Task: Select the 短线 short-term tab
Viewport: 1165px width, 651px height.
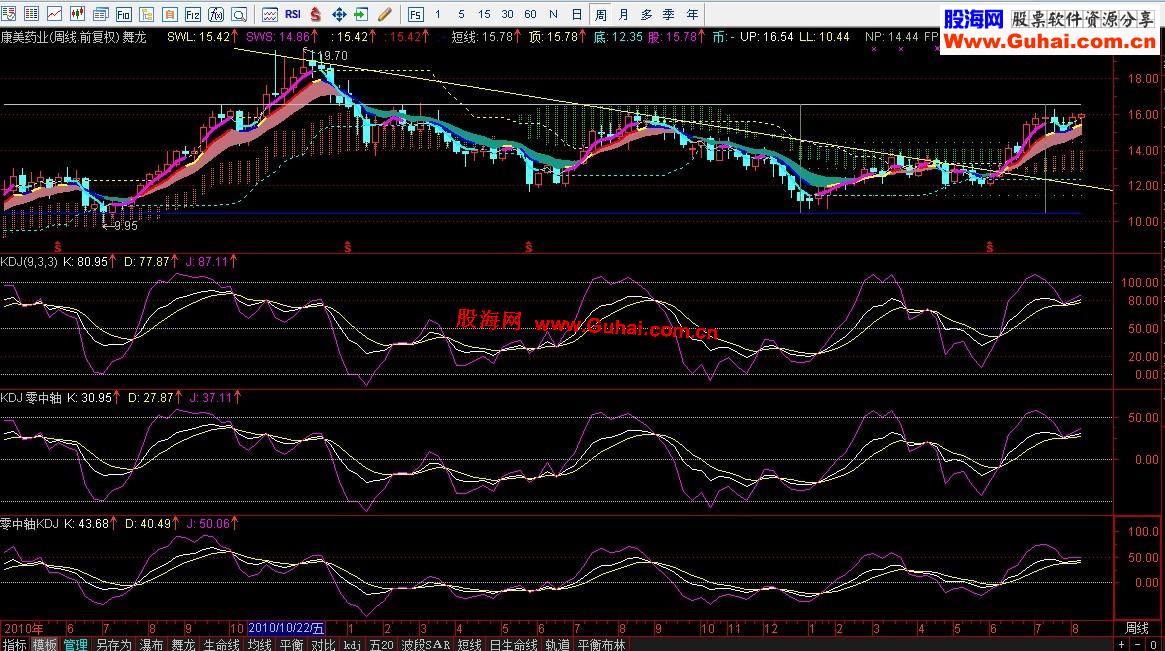Action: [x=470, y=644]
